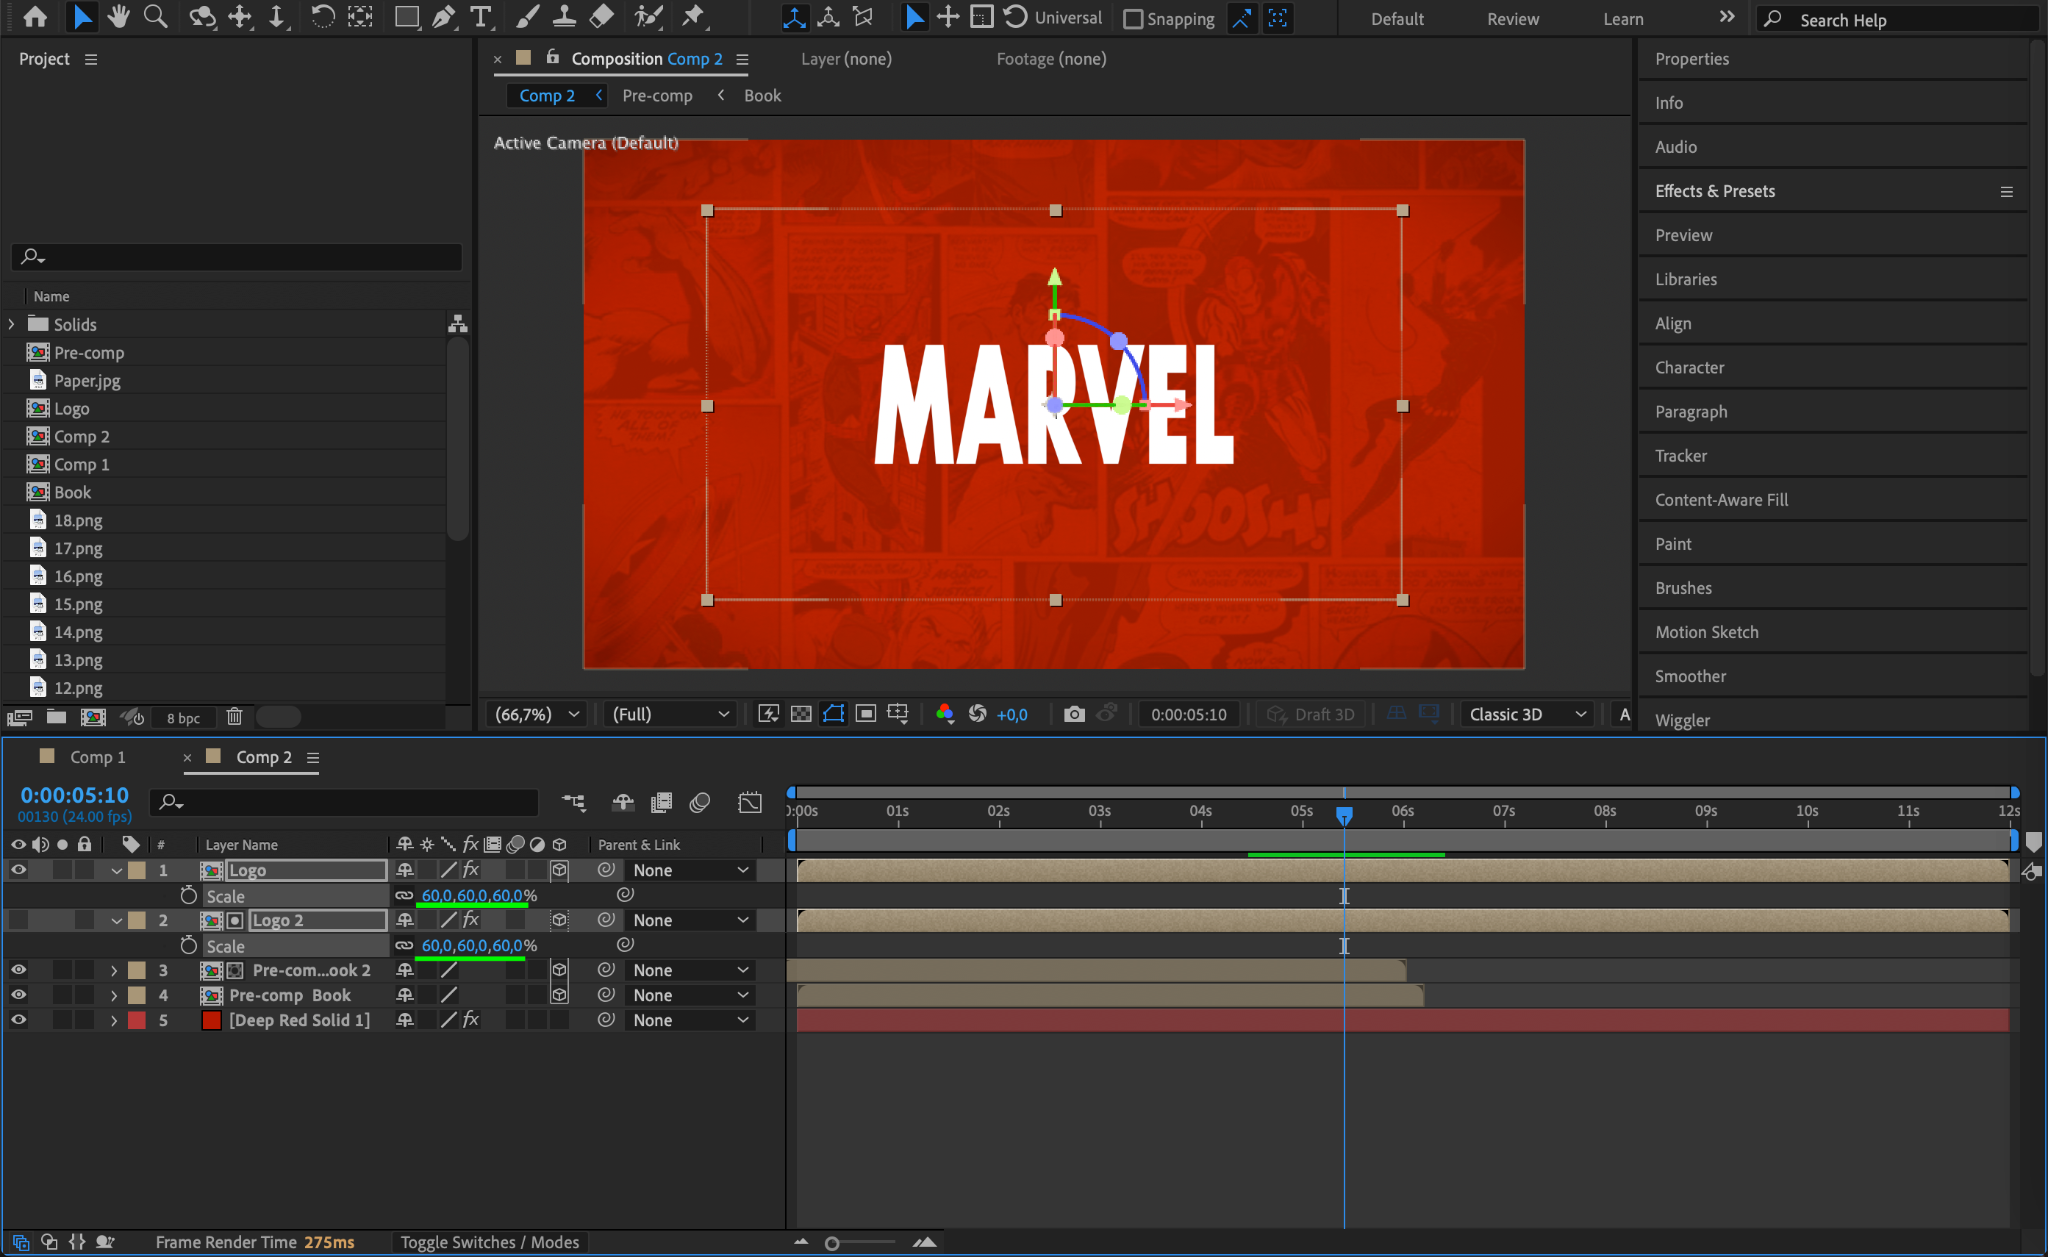Select the Puppet Pin tool
Viewport: 2048px width, 1257px height.
click(x=692, y=17)
